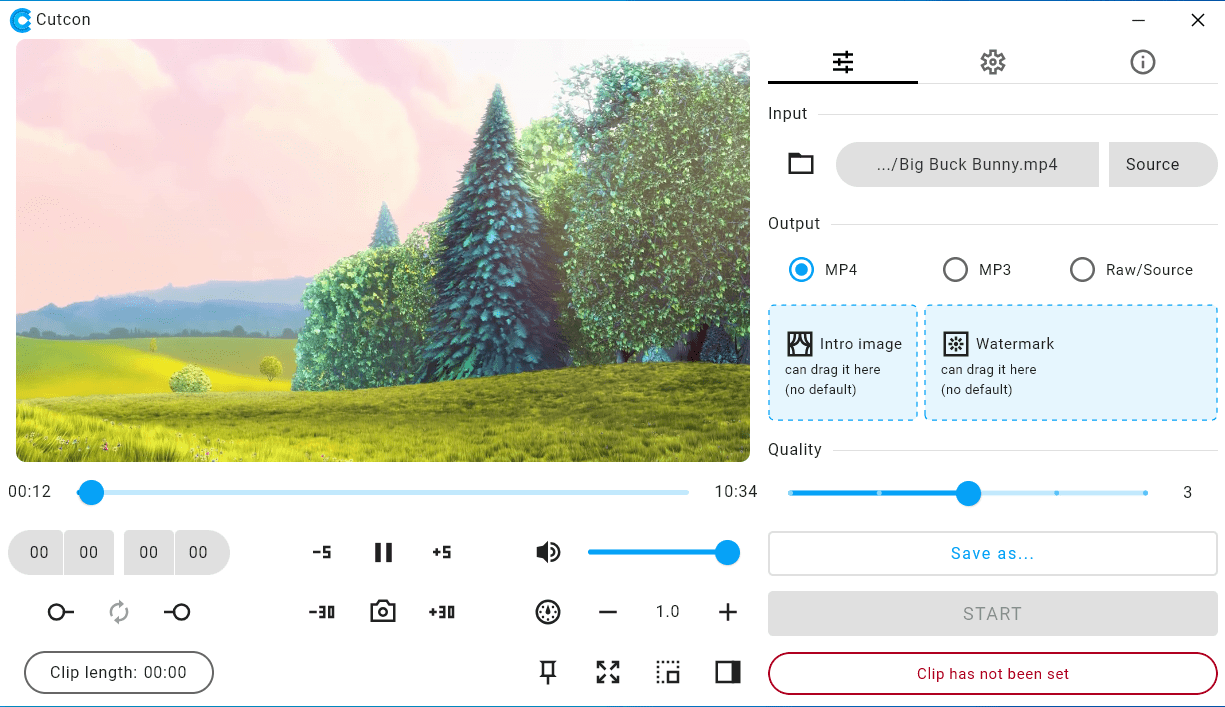Image resolution: width=1225 pixels, height=707 pixels.
Task: Toggle clip loop icon
Action: (x=119, y=612)
